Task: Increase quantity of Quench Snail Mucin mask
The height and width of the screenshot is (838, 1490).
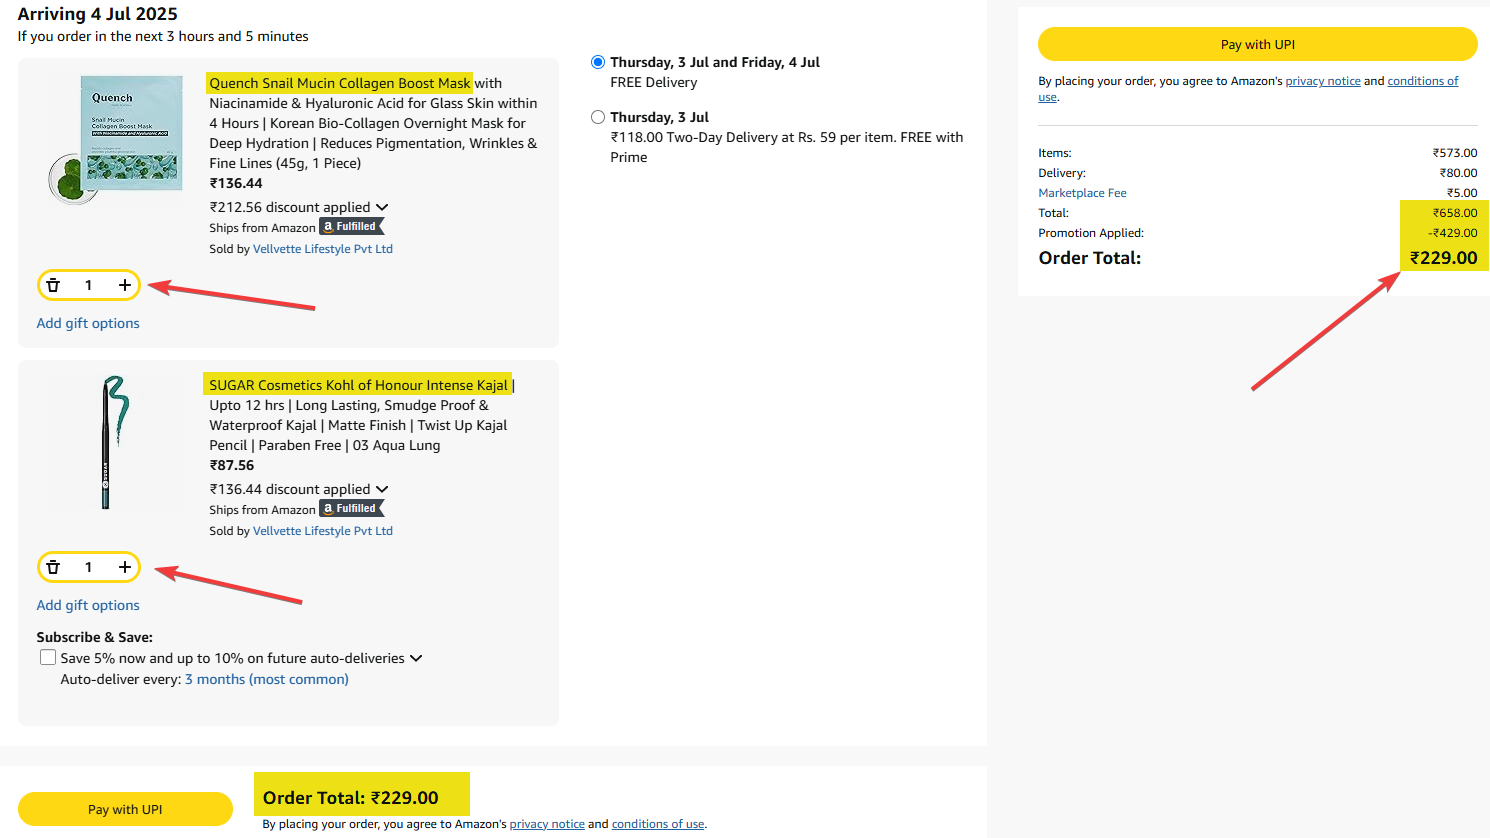Action: point(125,285)
